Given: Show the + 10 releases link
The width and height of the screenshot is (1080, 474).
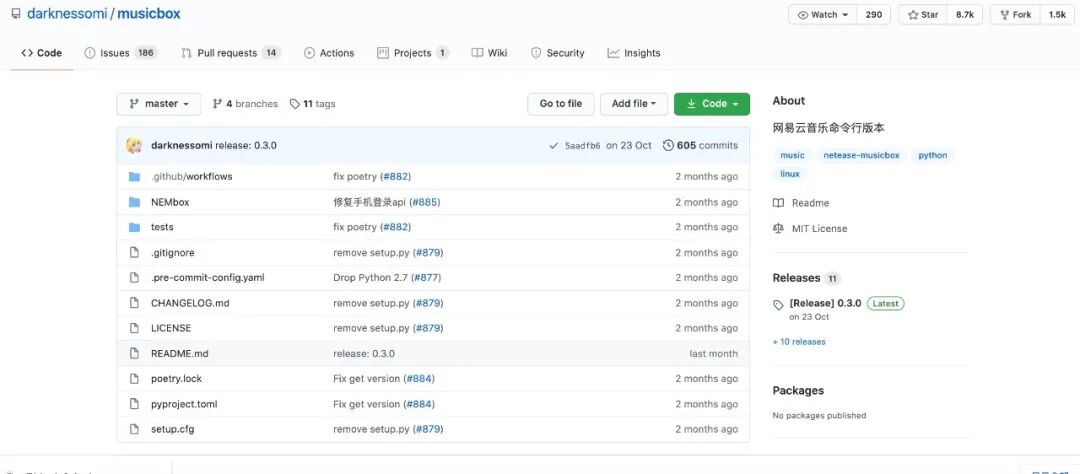Looking at the screenshot, I should coord(799,342).
